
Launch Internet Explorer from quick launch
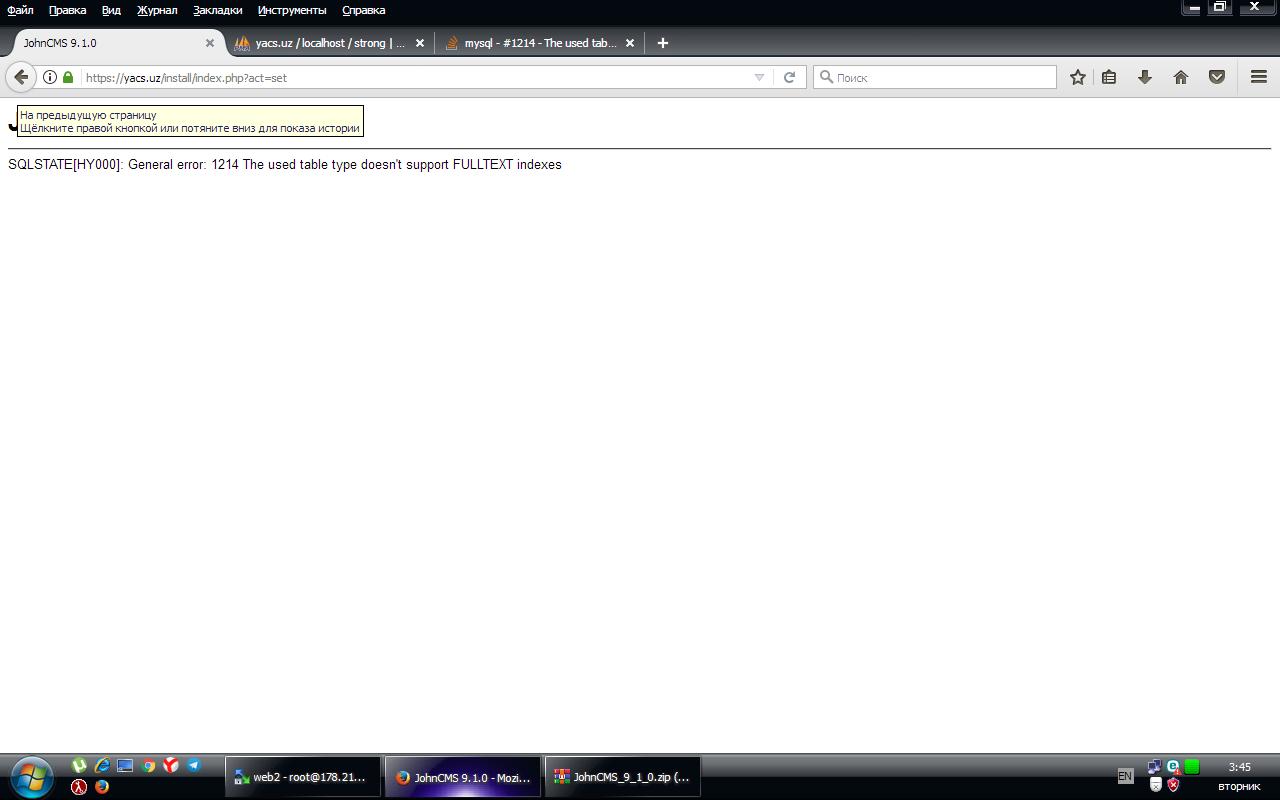point(102,766)
